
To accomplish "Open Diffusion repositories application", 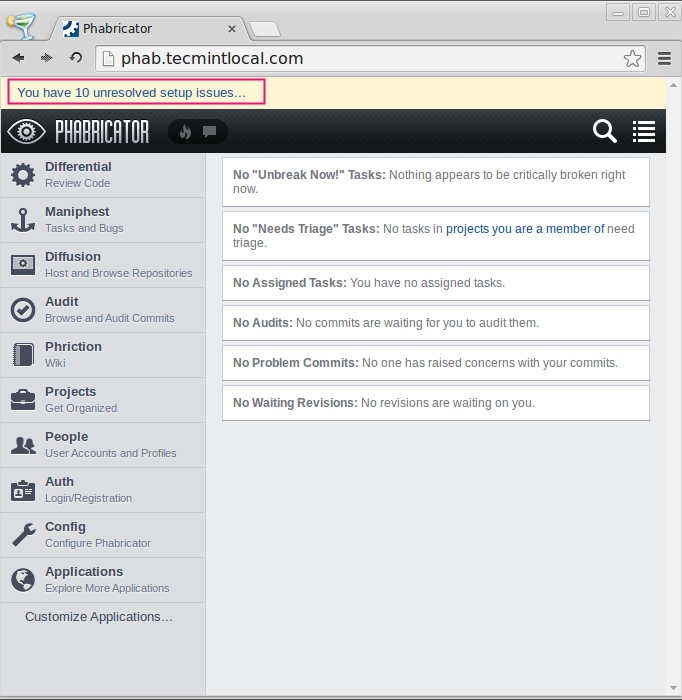I will pyautogui.click(x=103, y=265).
